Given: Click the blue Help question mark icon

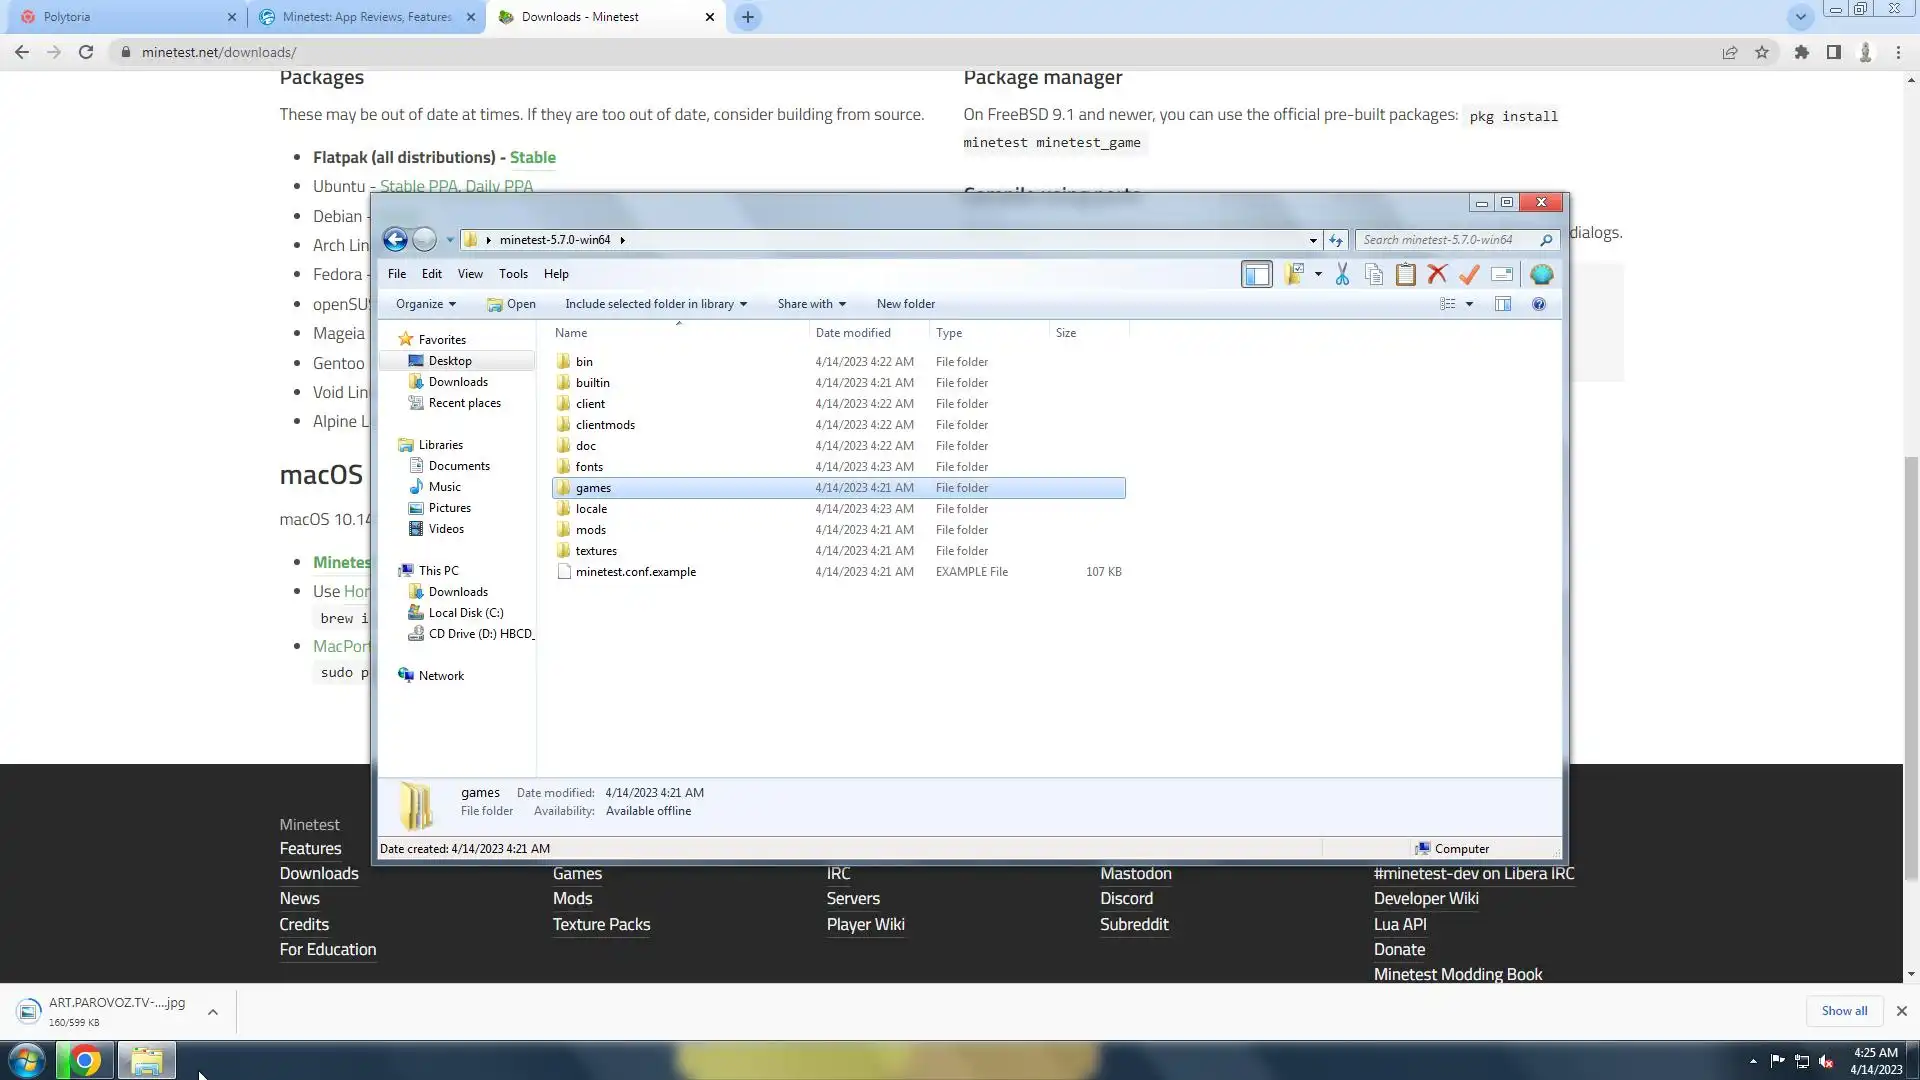Looking at the screenshot, I should pos(1539,304).
